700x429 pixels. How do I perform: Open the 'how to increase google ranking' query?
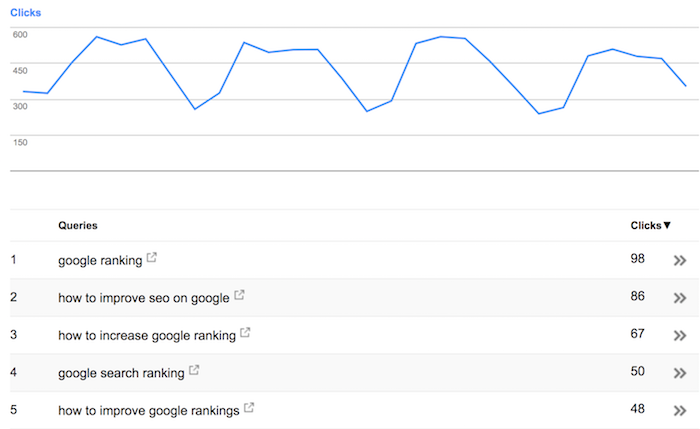click(147, 335)
